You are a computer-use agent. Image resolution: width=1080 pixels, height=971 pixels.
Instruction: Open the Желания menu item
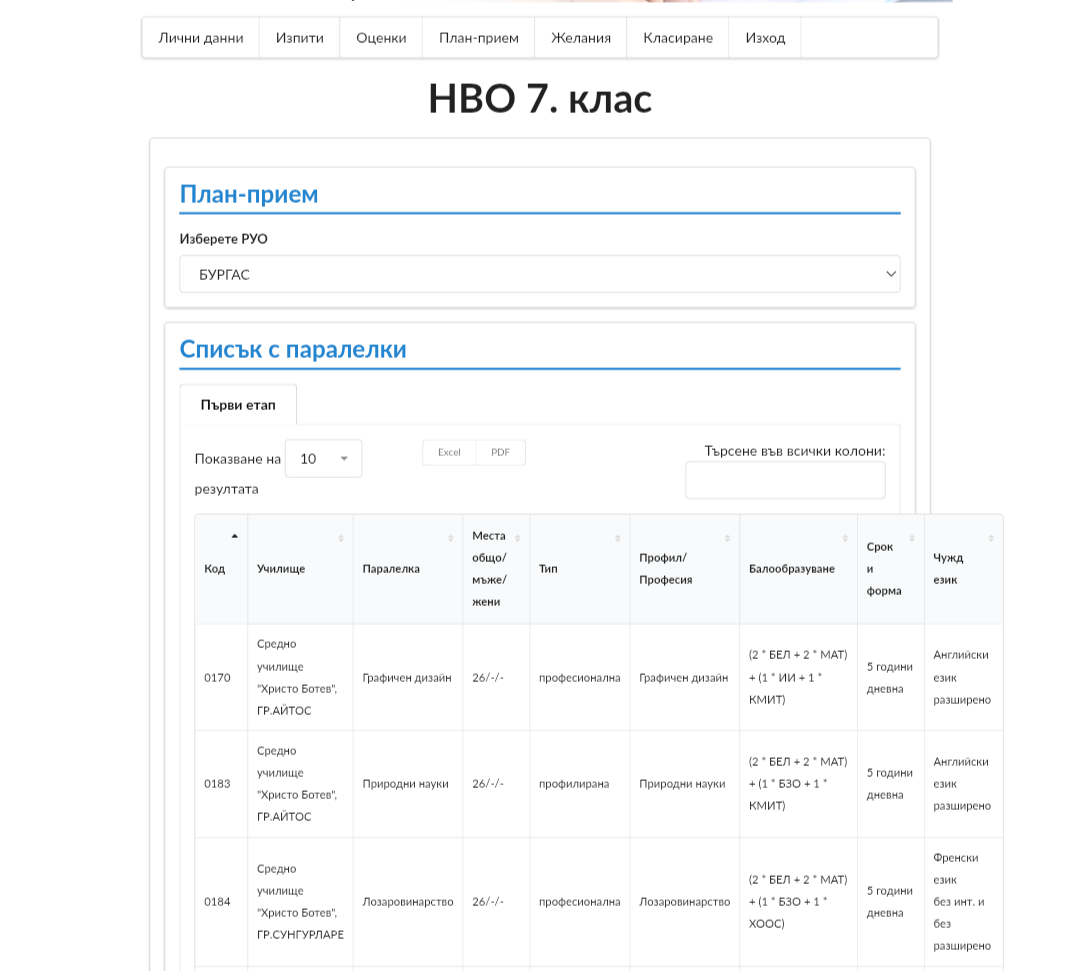[x=581, y=38]
